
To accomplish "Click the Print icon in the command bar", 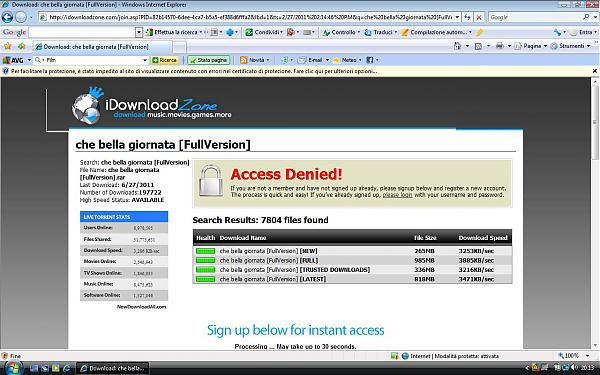I will 499,46.
